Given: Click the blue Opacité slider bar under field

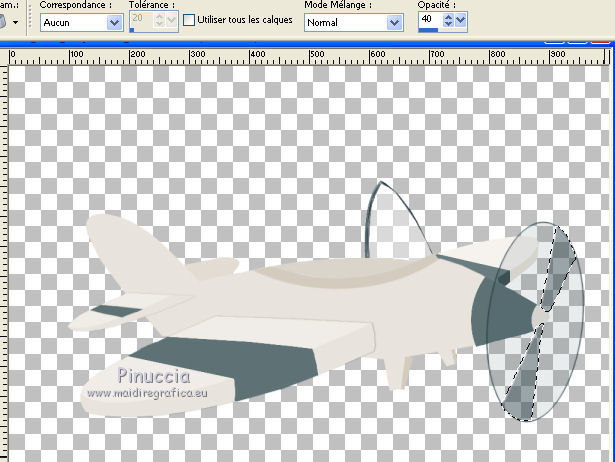Looking at the screenshot, I should coord(428,30).
